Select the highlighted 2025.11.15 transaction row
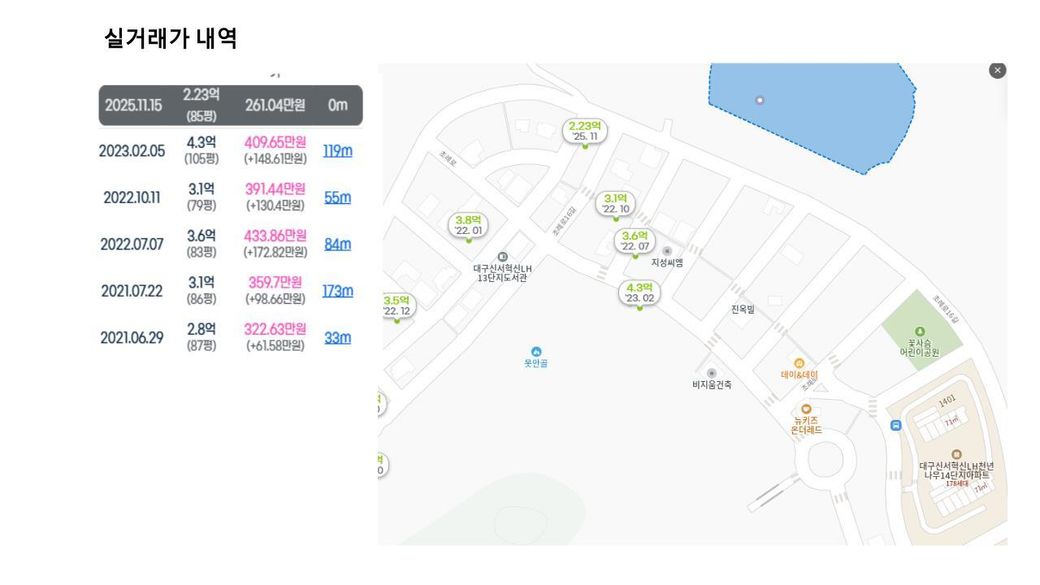Viewport: 1040px width, 585px height. point(230,105)
